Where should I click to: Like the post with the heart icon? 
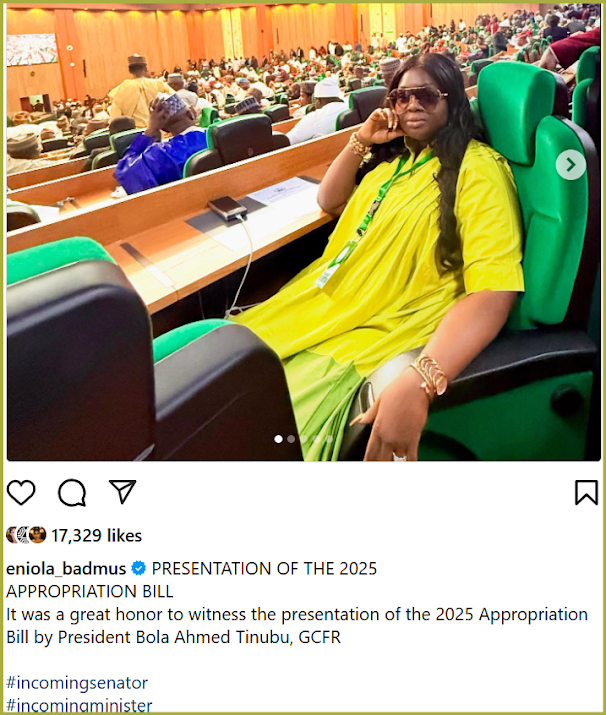(21, 492)
